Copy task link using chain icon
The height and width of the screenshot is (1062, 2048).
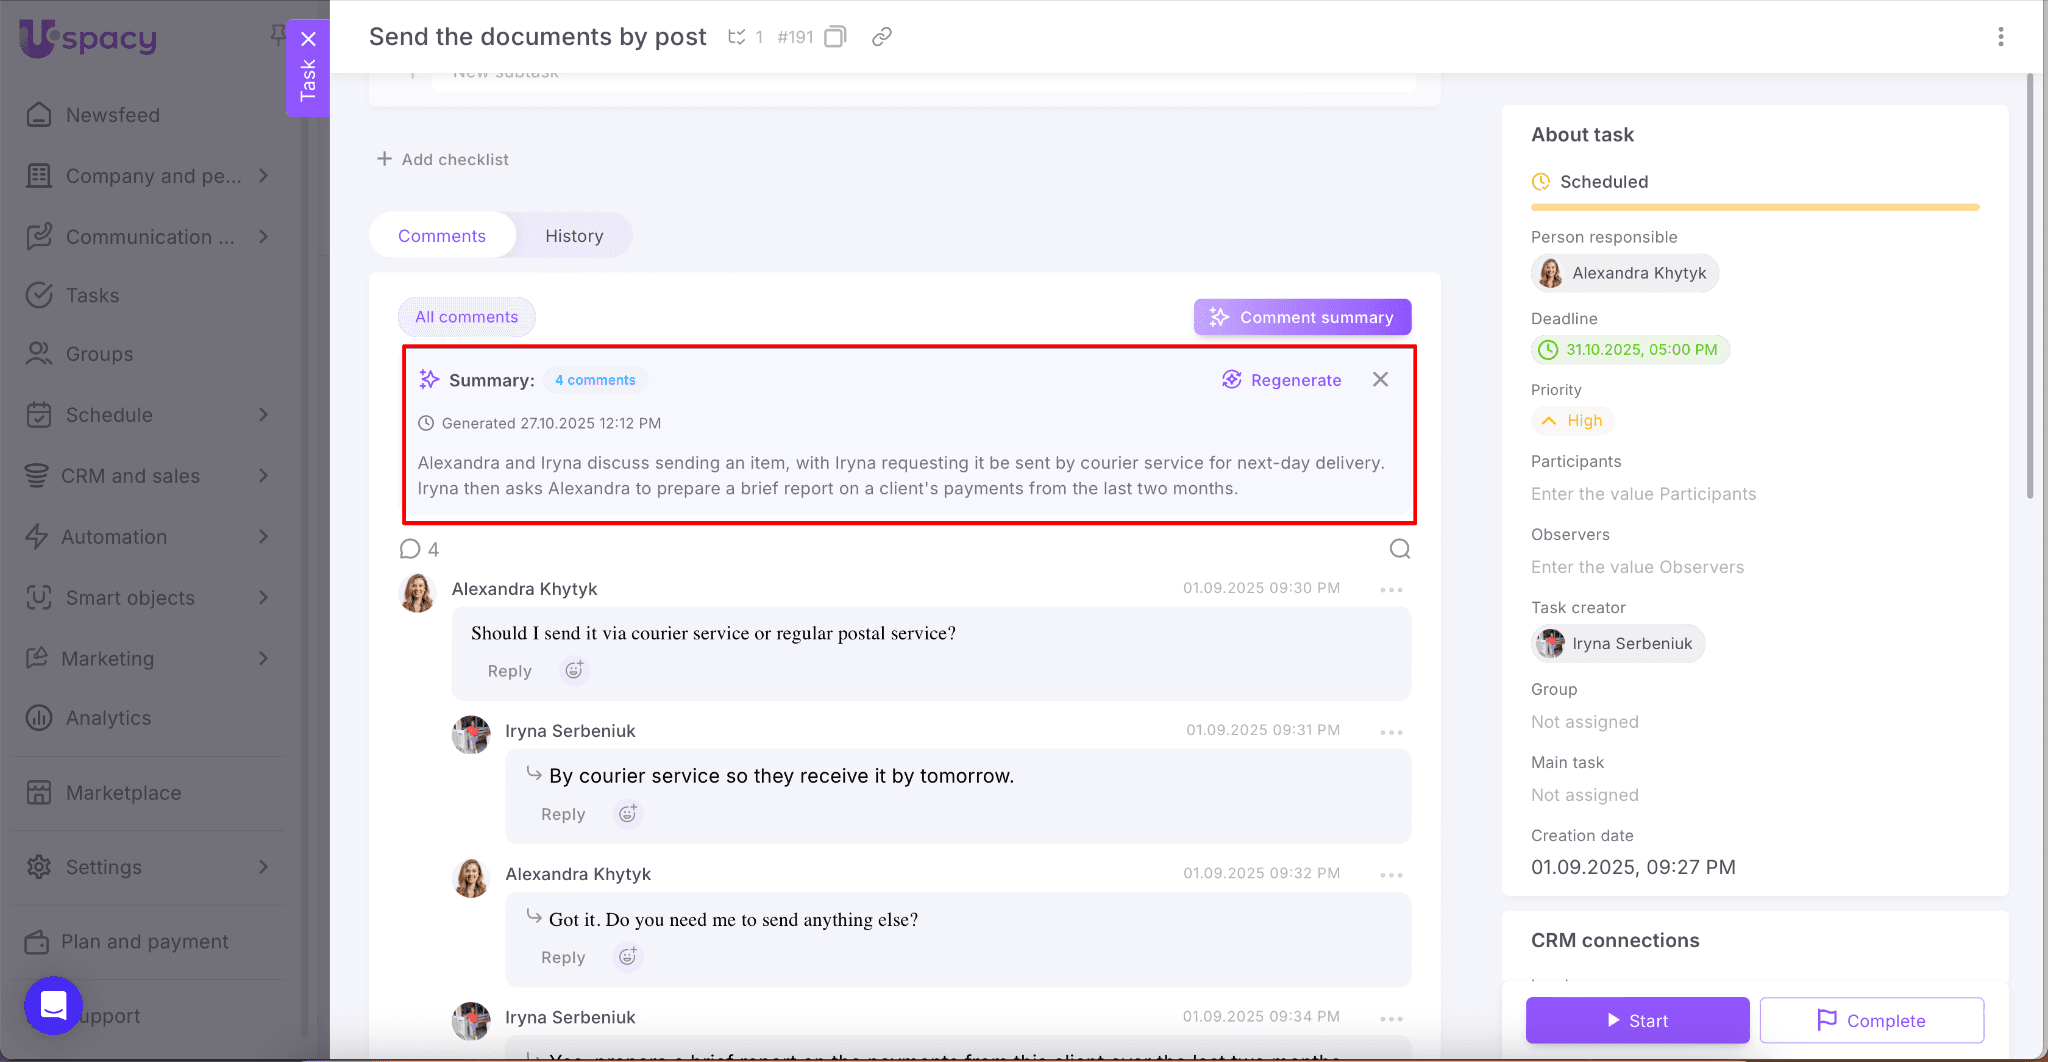point(881,37)
